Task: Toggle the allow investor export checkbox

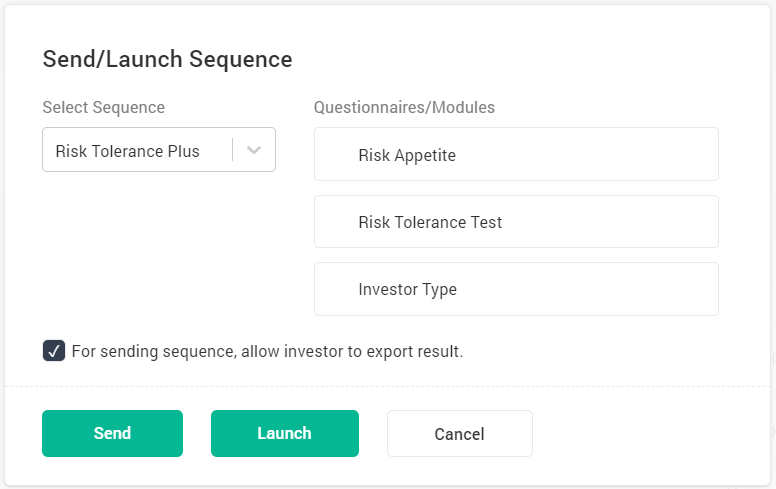Action: point(54,351)
